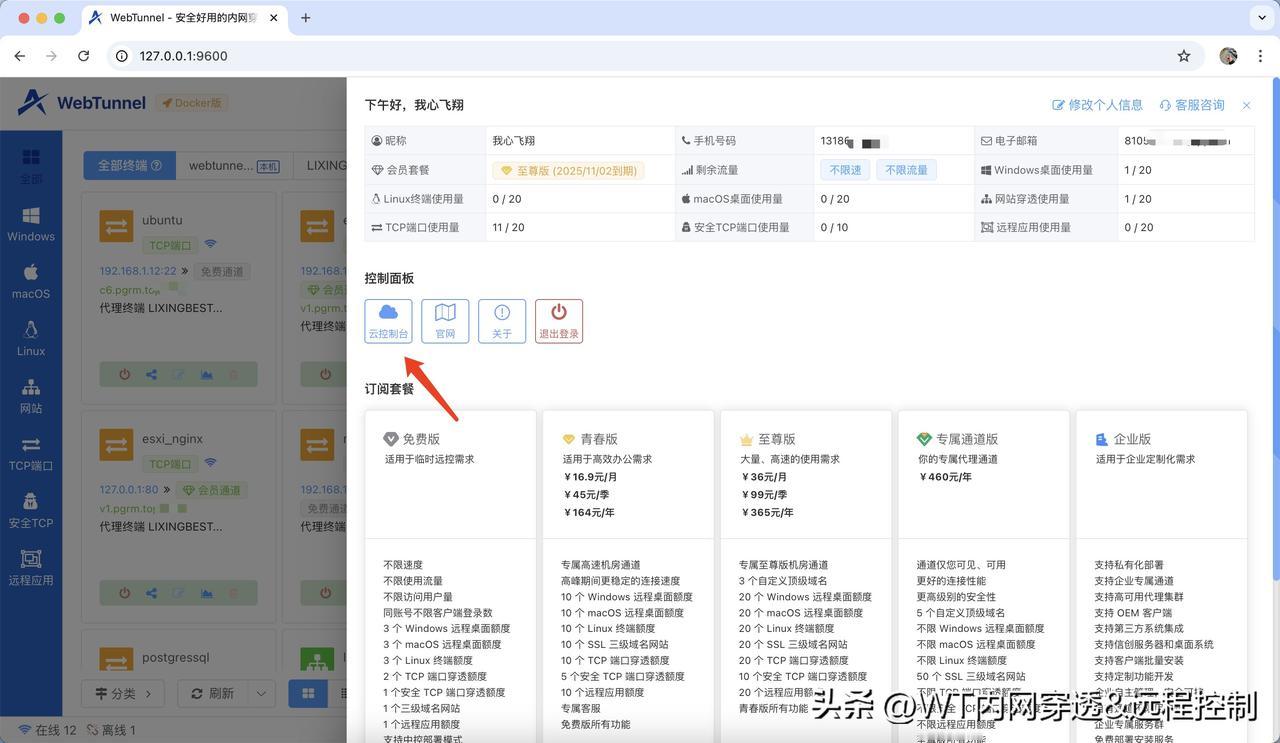Select 网站 category in the sidebar
Image resolution: width=1280 pixels, height=743 pixels.
click(x=31, y=396)
